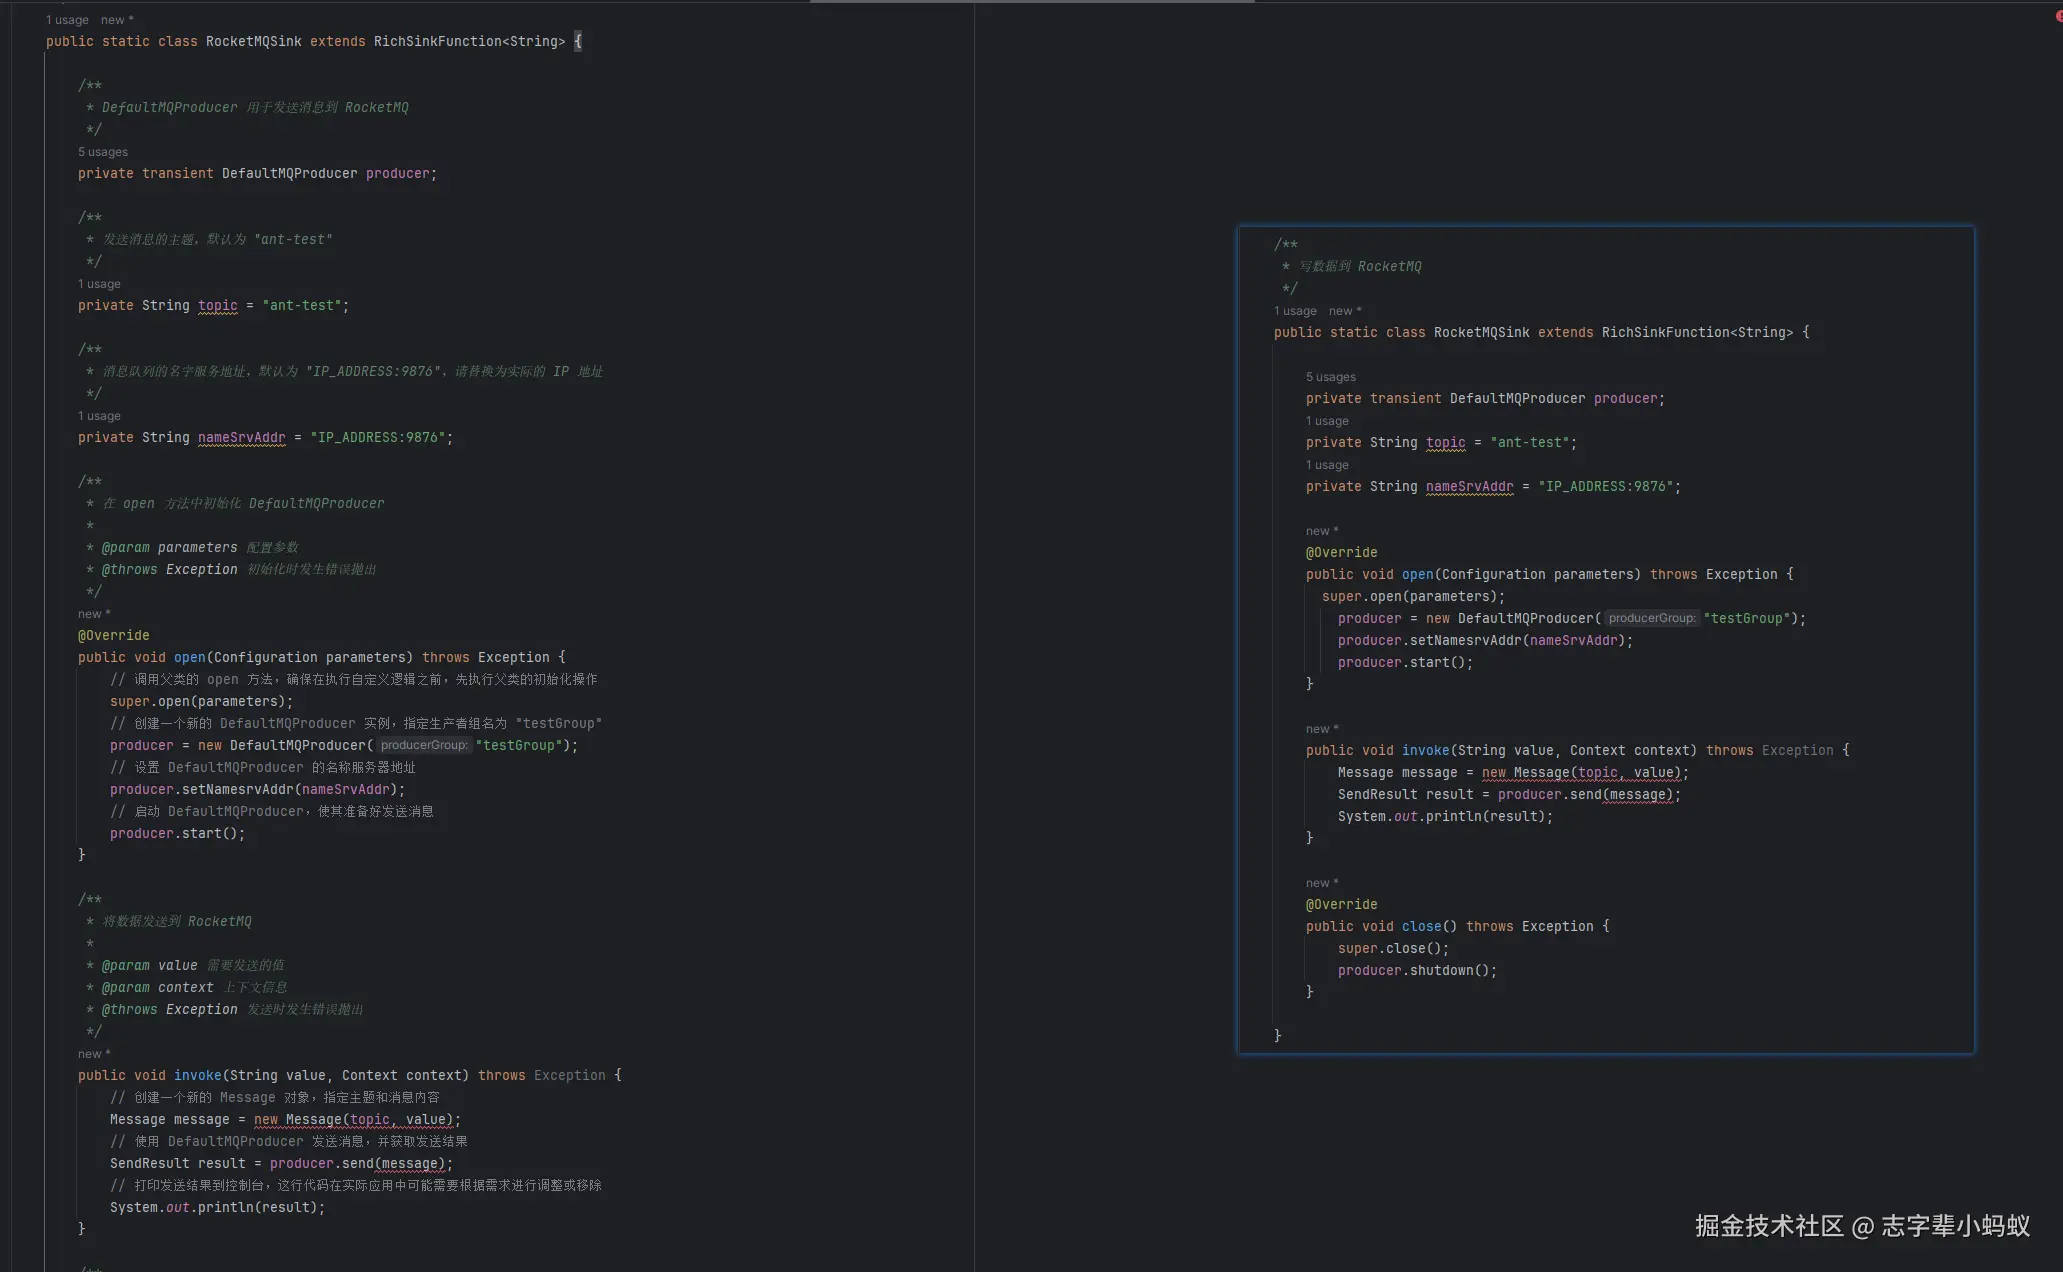Click the underlined topic field name in left pane
This screenshot has width=2063, height=1272.
point(217,306)
